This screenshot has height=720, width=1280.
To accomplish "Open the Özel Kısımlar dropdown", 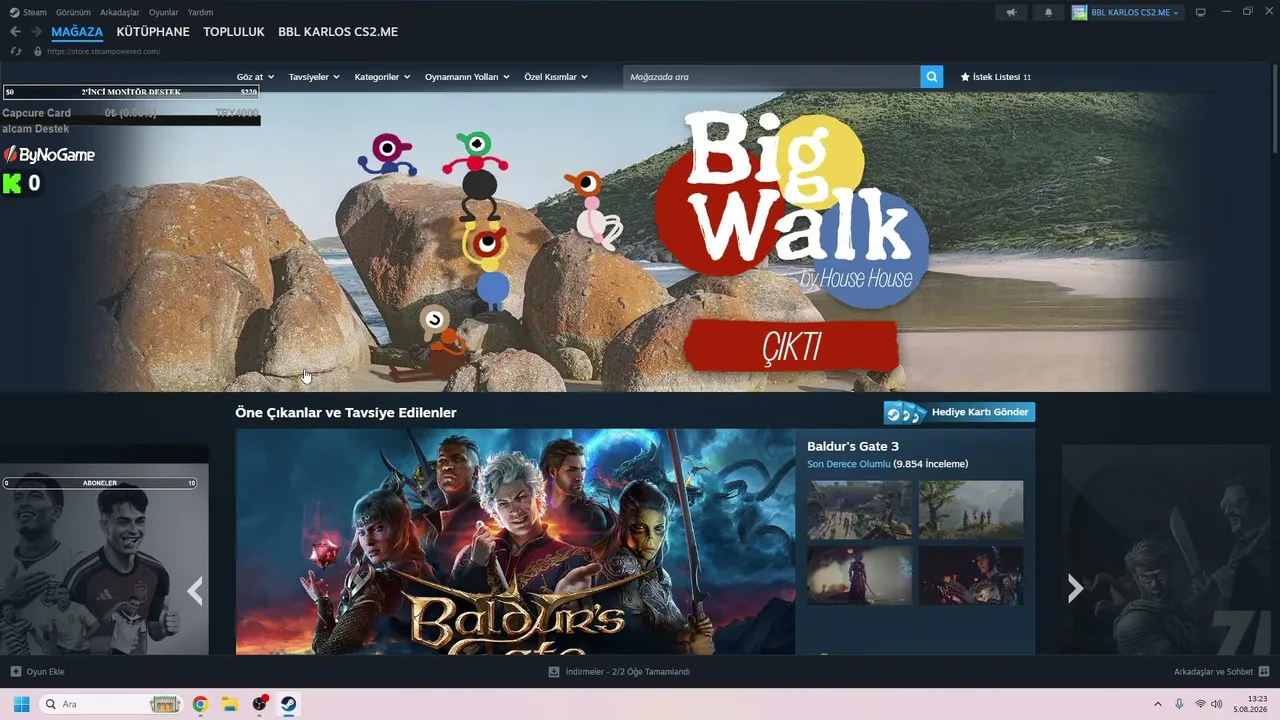I will tap(556, 77).
